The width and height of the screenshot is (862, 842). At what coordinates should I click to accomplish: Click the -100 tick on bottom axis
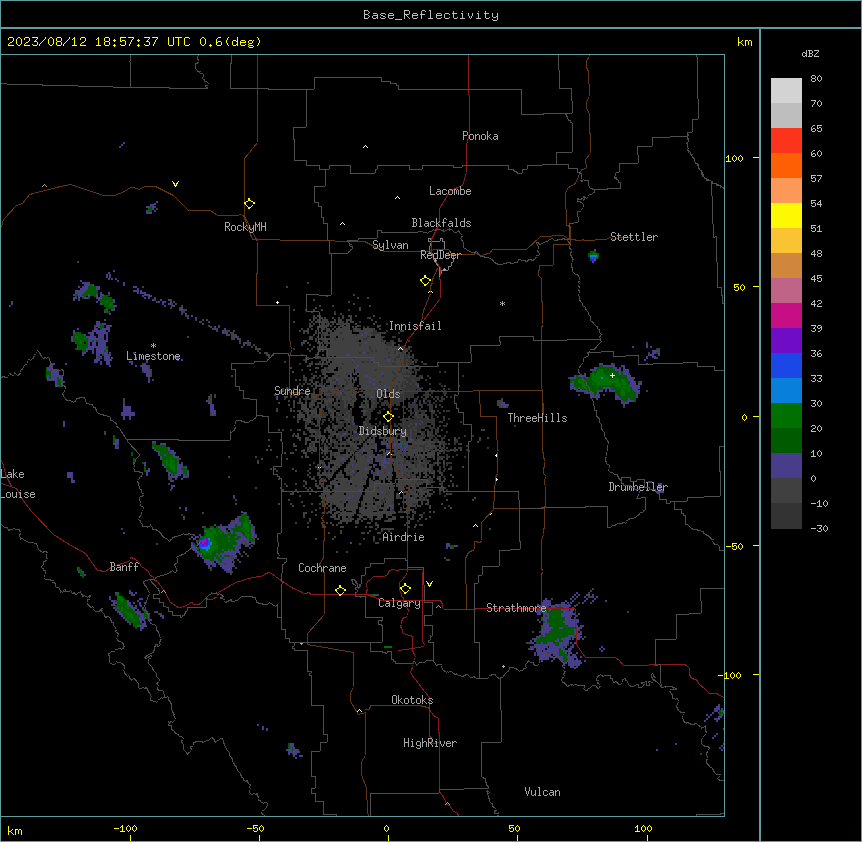point(125,828)
